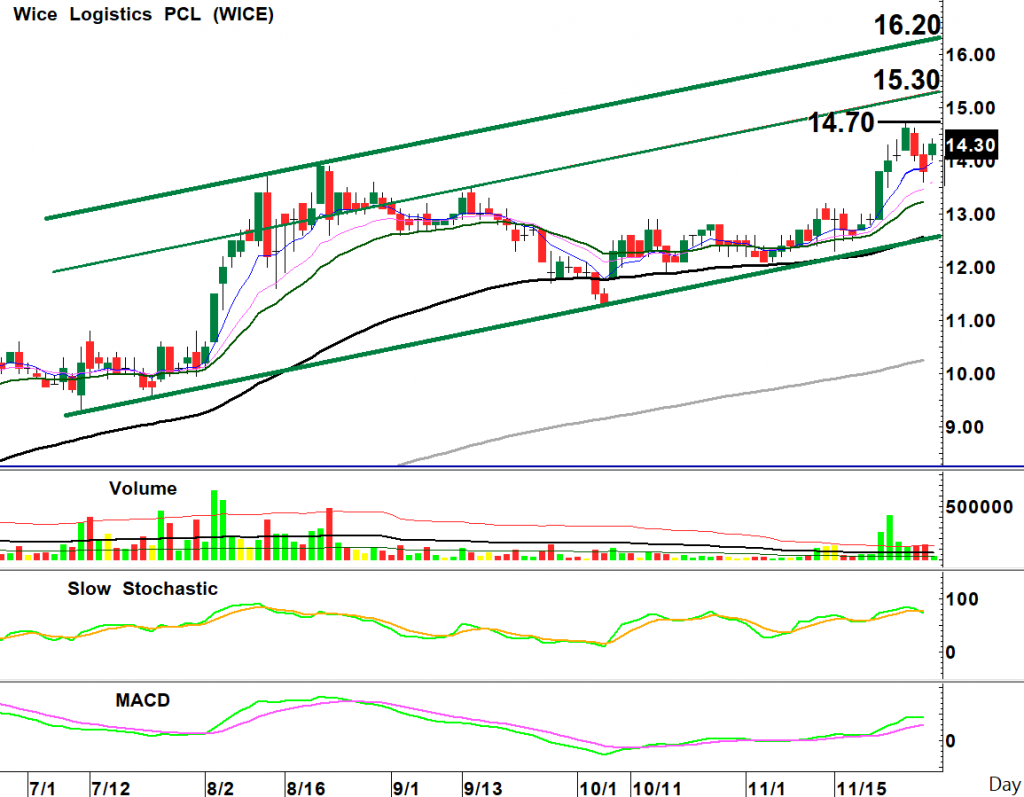Click the 8/16 date label
This screenshot has width=1024, height=797.
pos(306,788)
